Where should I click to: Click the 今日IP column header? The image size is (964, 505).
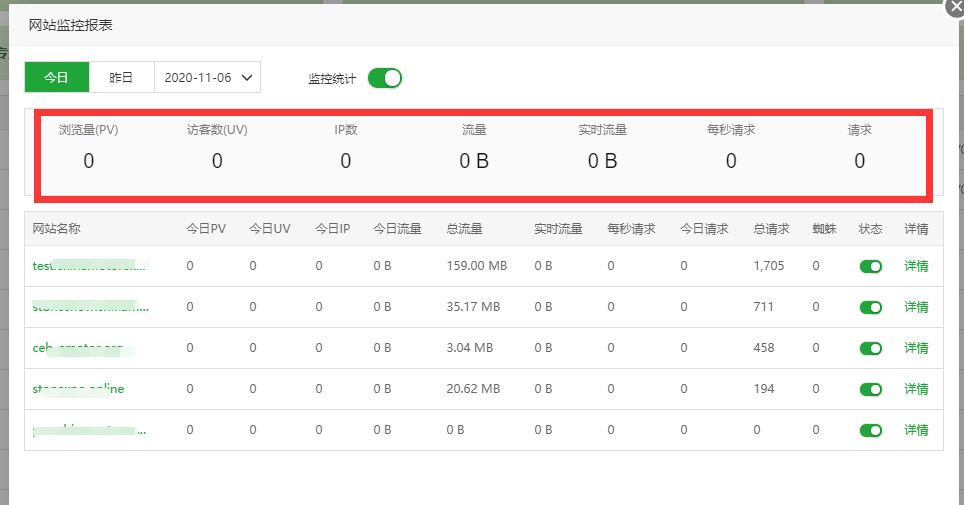(333, 228)
